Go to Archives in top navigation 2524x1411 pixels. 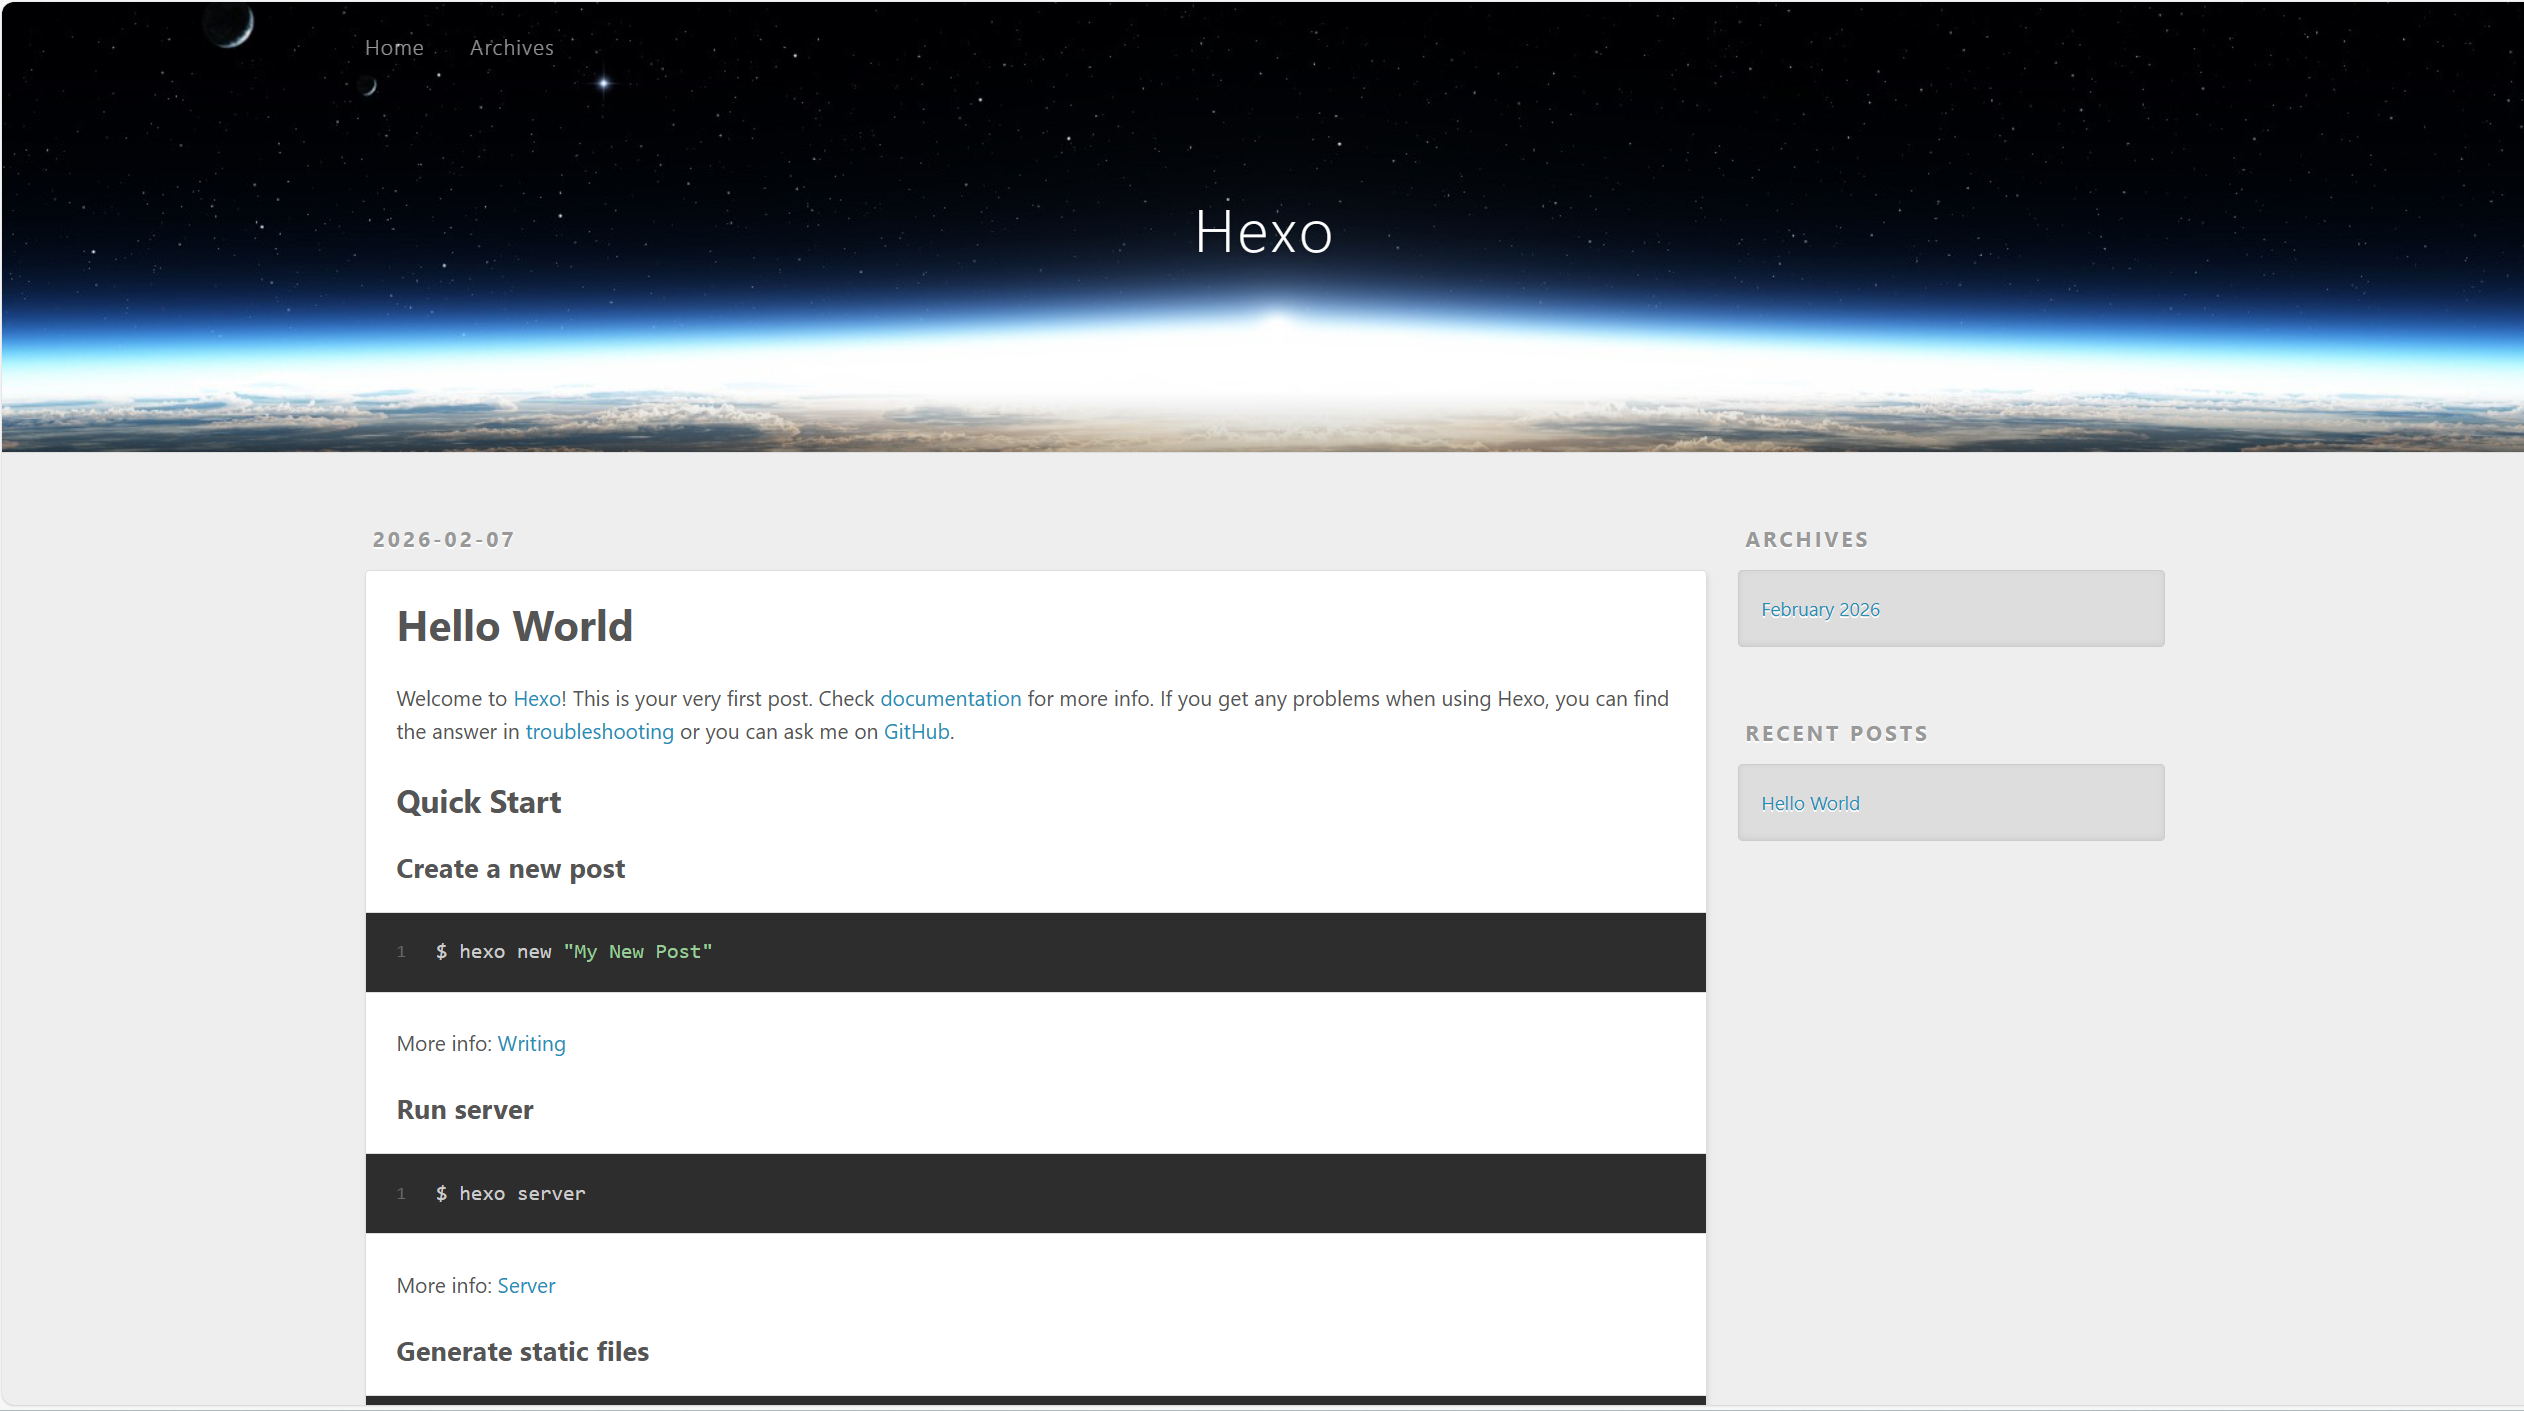[511, 47]
